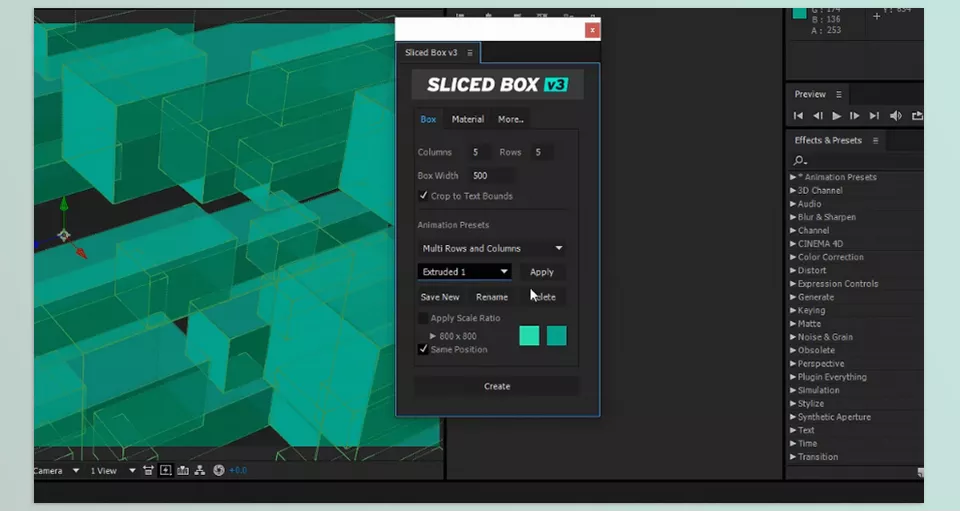Click the Apply preset button
The image size is (960, 511).
542,272
